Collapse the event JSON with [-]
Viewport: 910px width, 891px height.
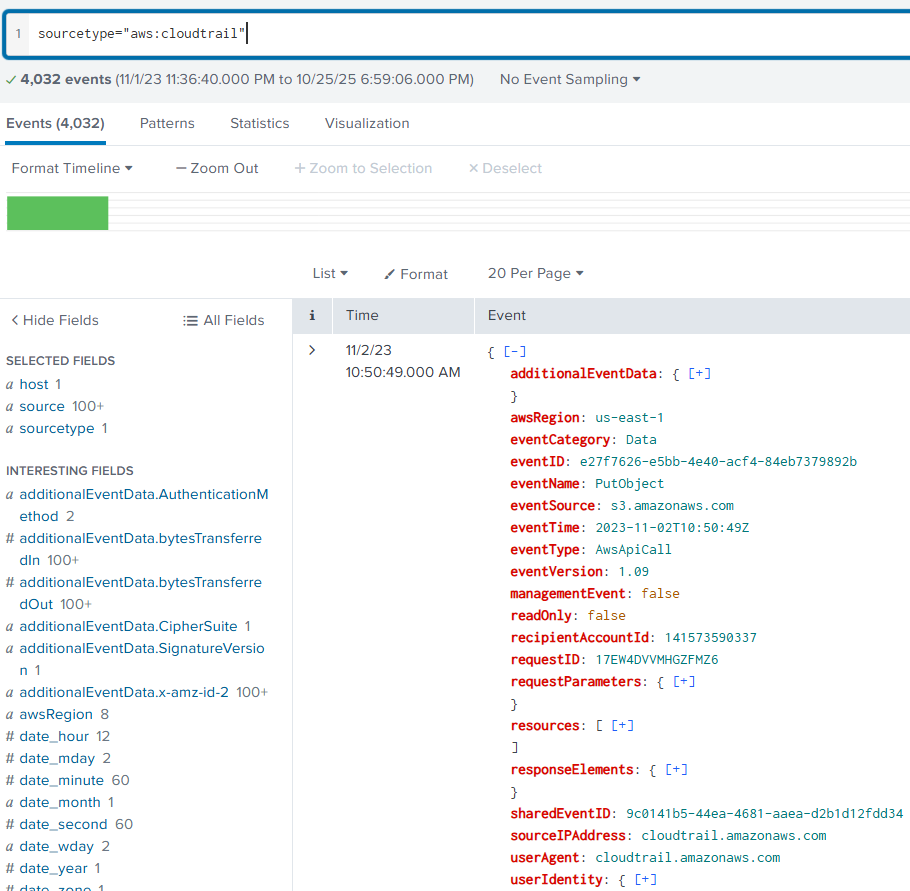coord(515,351)
